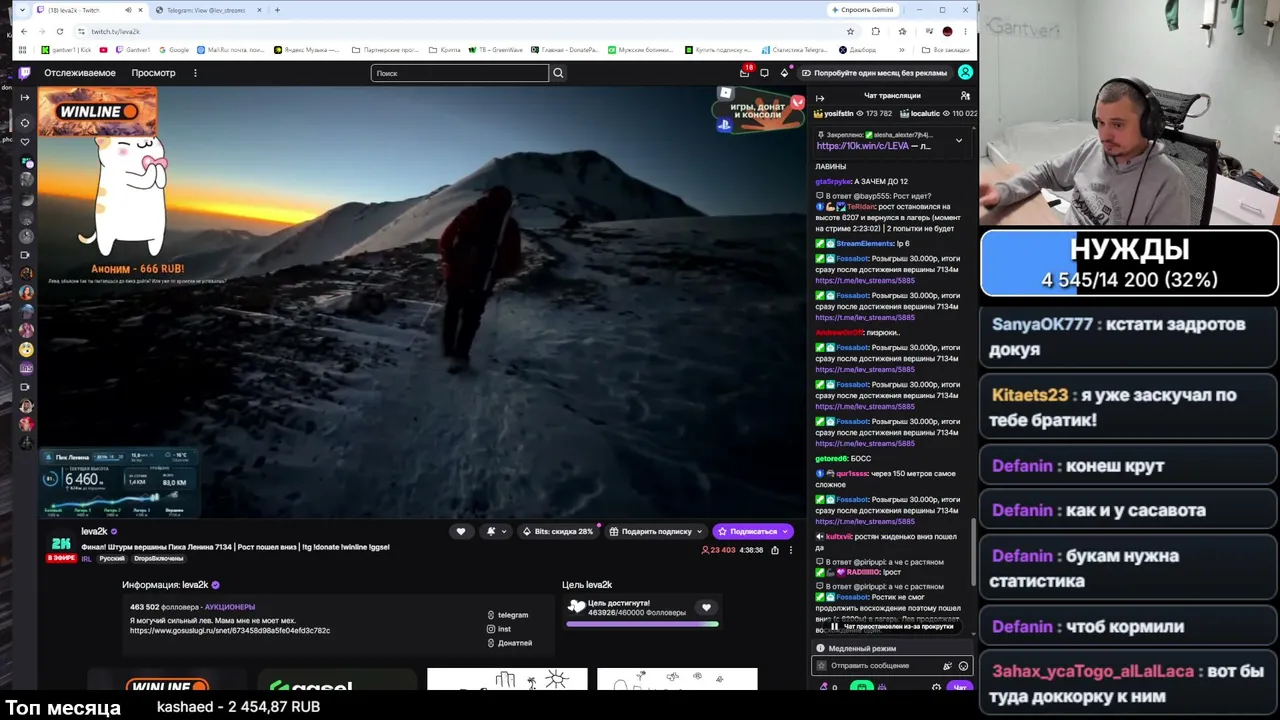Viewport: 1280px width, 720px height.
Task: Expand the left sidebar arrow
Action: point(25,97)
